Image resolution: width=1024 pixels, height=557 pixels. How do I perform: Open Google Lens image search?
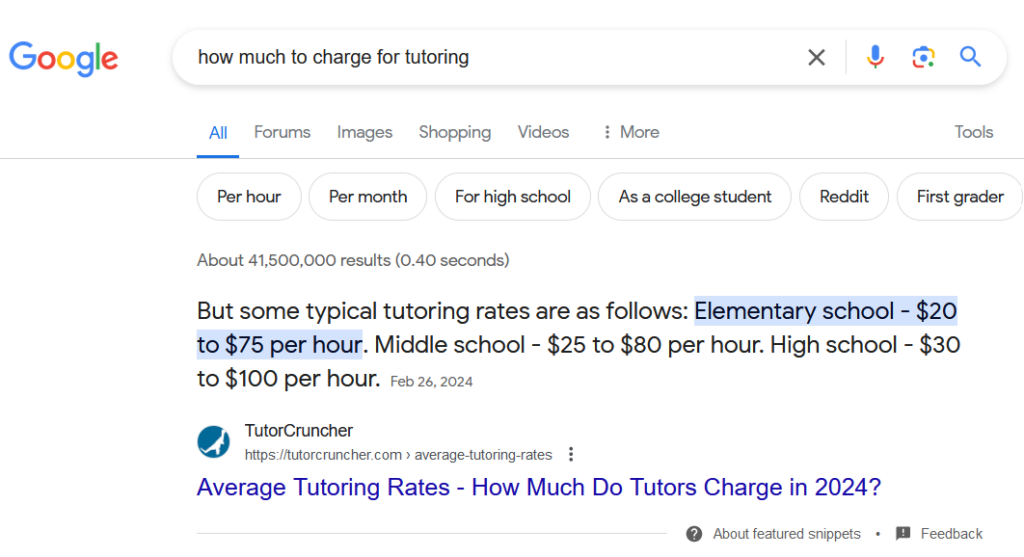[x=923, y=57]
